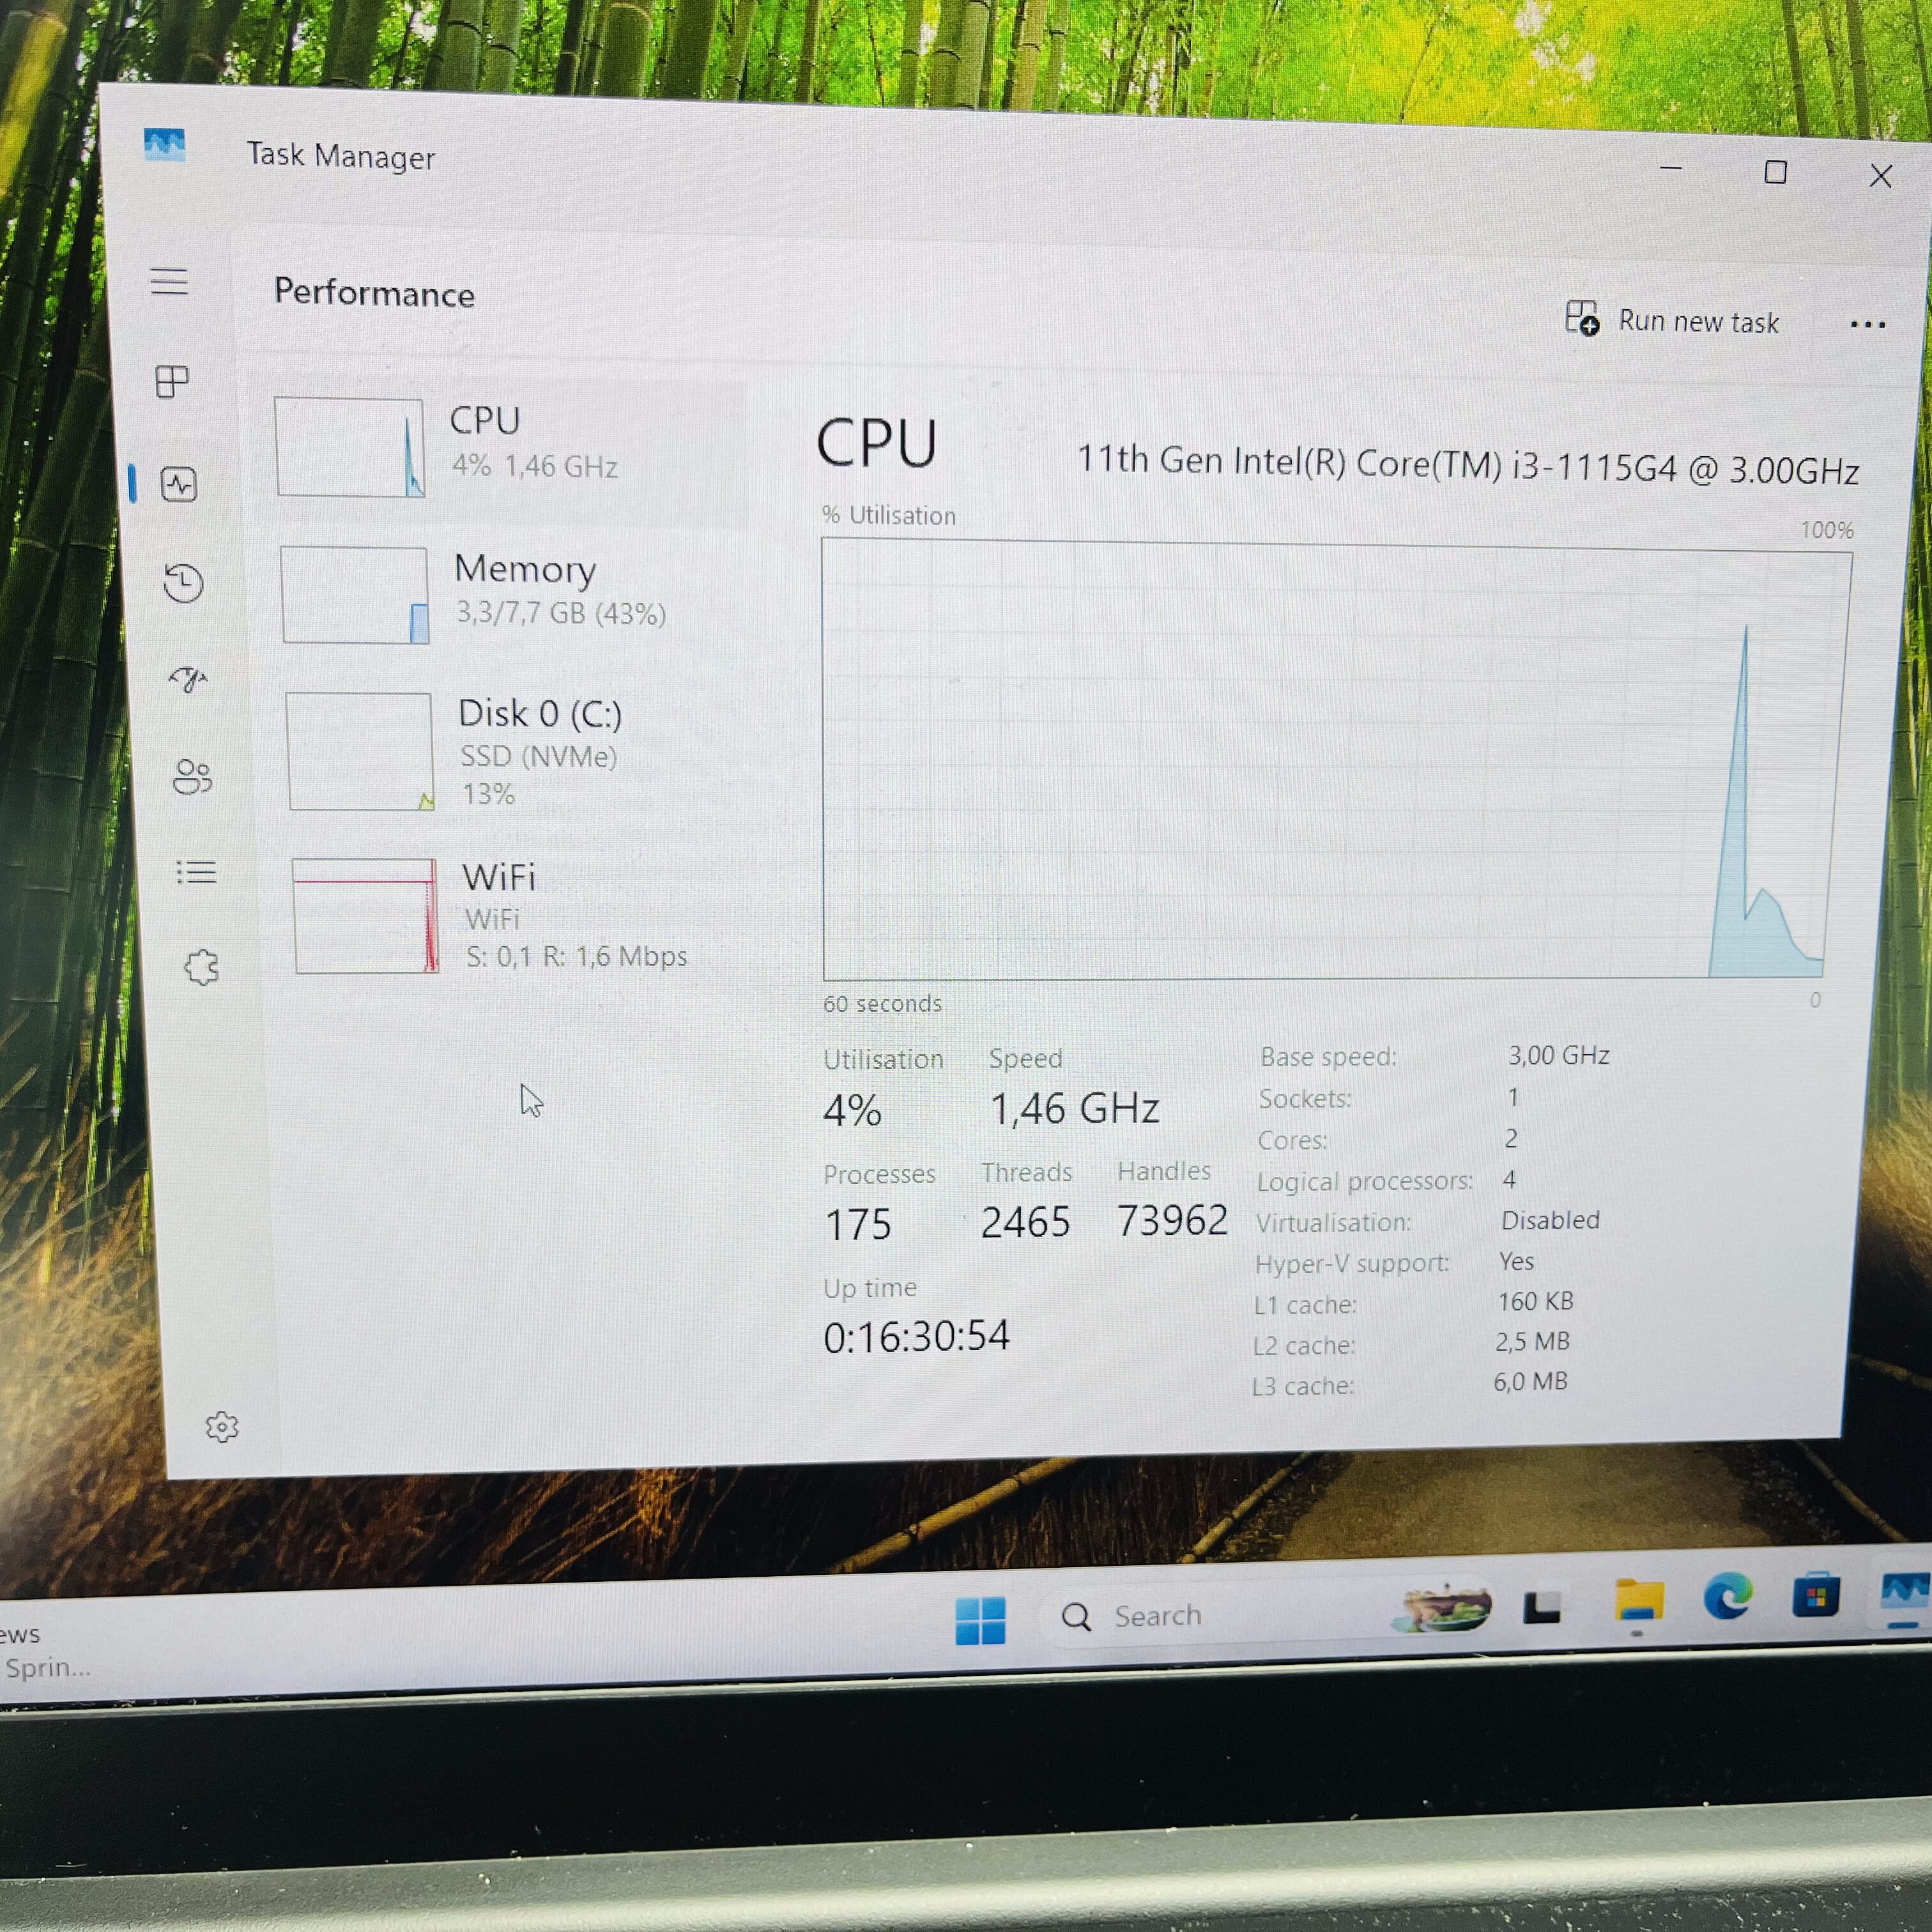Select Disk 0 (C:) performance entry
The height and width of the screenshot is (1932, 1932).
pos(510,751)
